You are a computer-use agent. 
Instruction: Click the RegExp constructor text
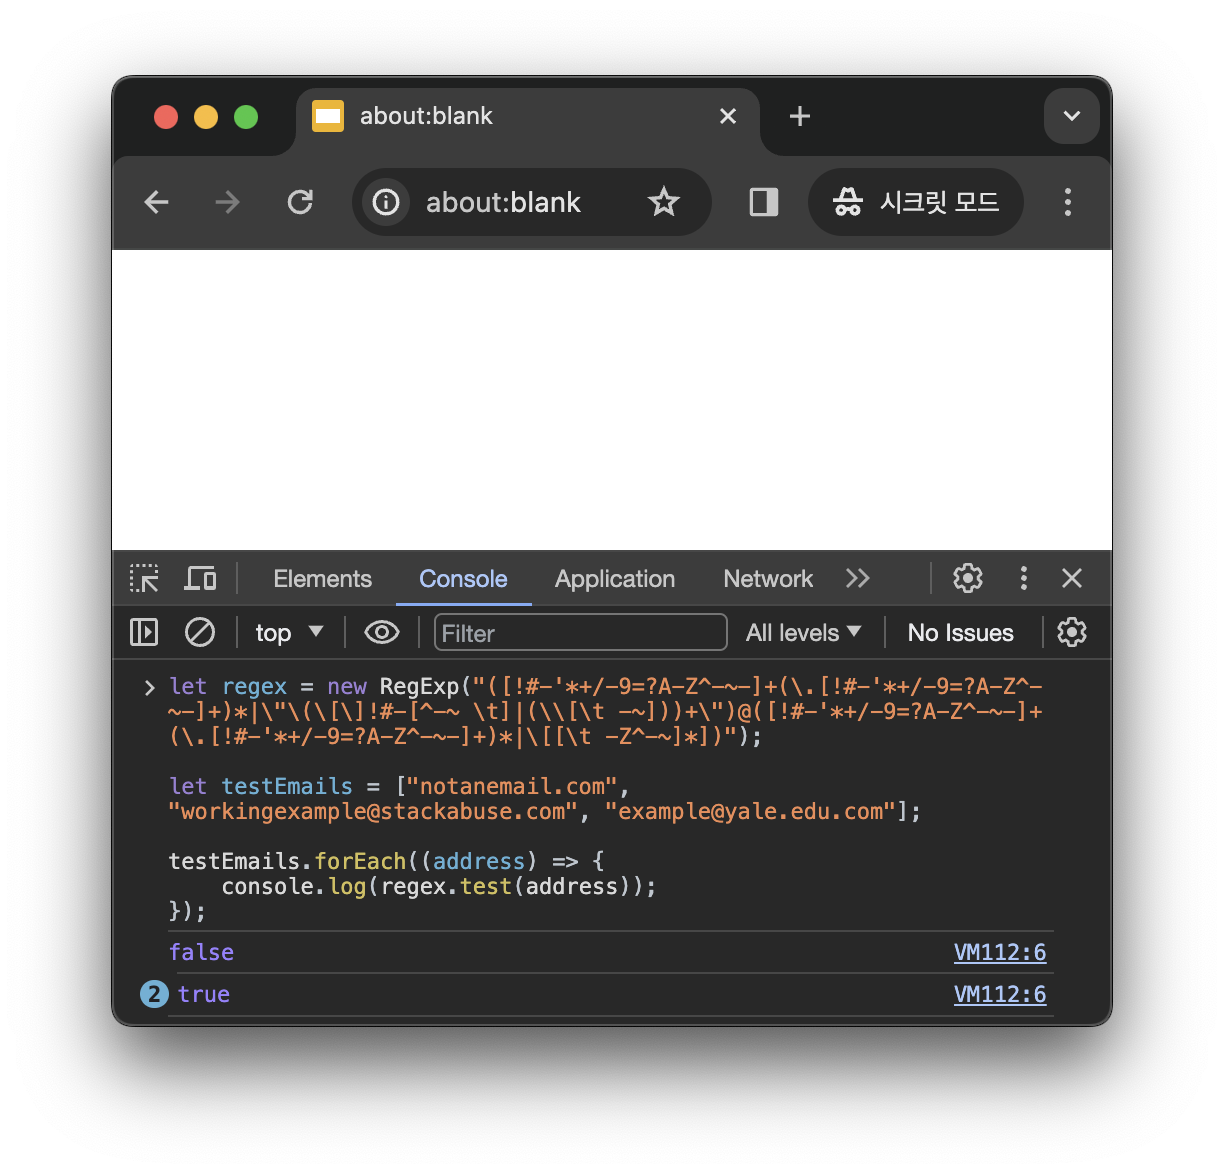(419, 686)
